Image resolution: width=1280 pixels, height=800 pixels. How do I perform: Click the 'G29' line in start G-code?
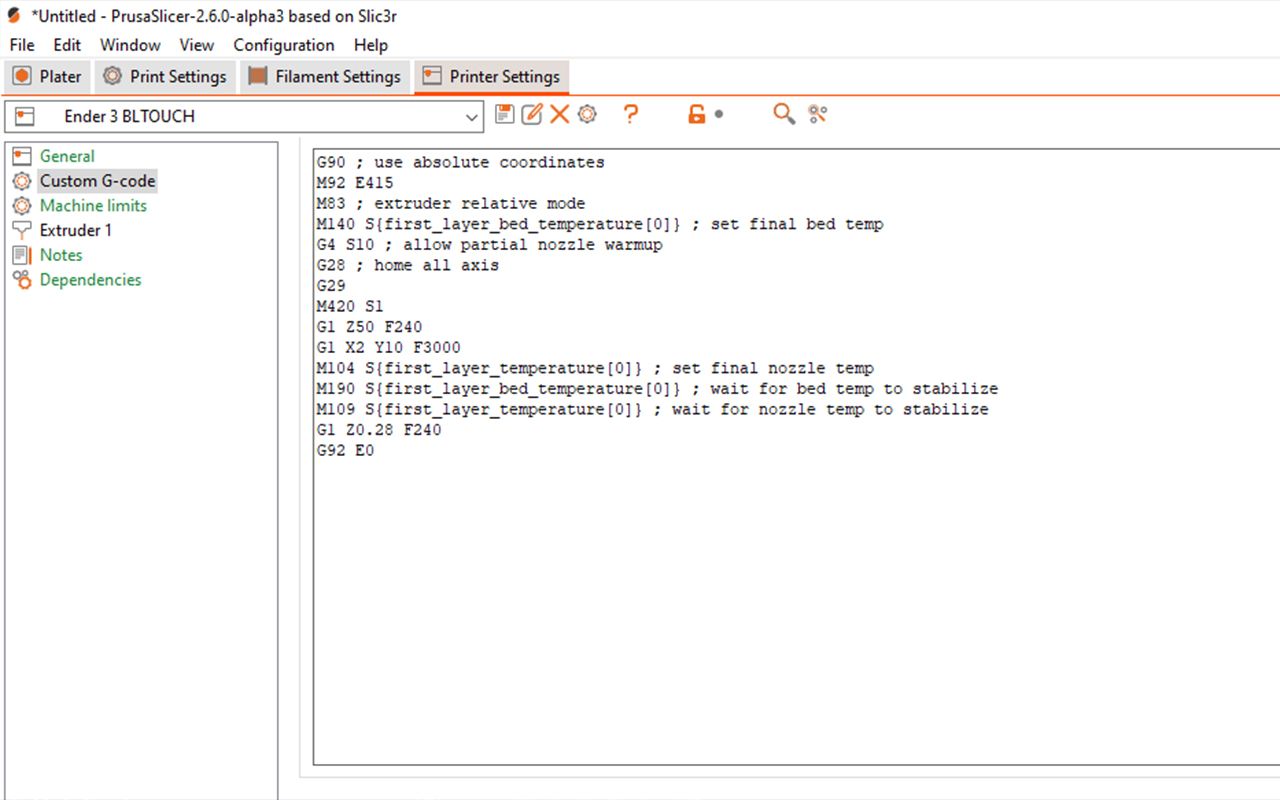pyautogui.click(x=331, y=286)
